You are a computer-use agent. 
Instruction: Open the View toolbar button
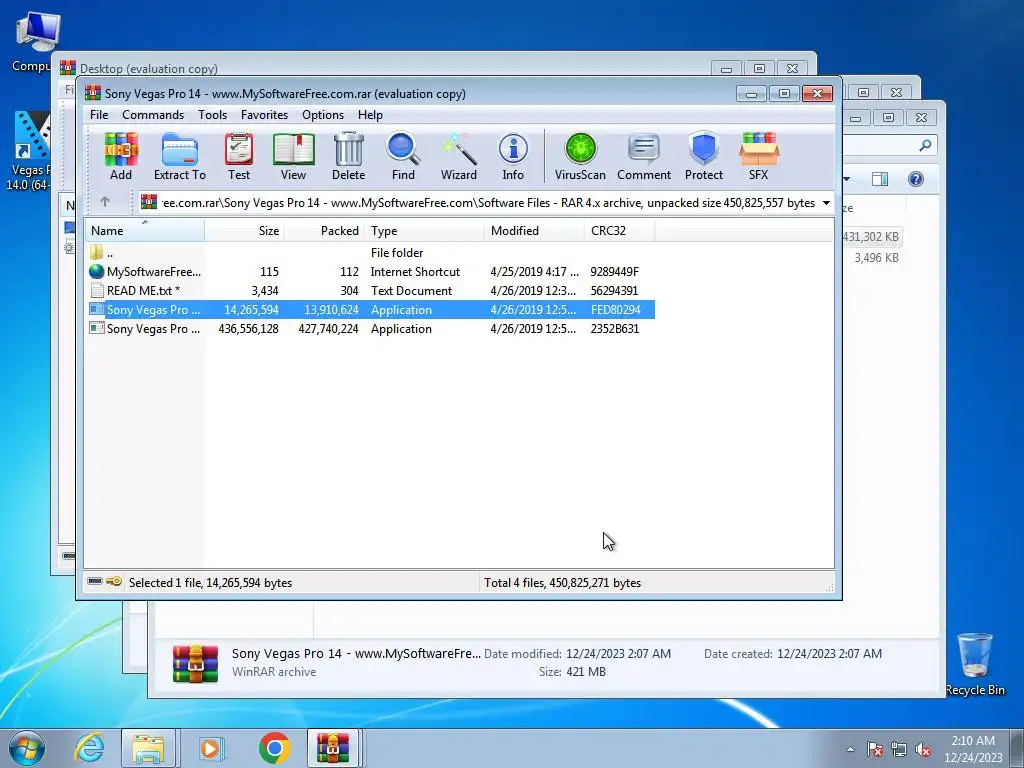[293, 157]
